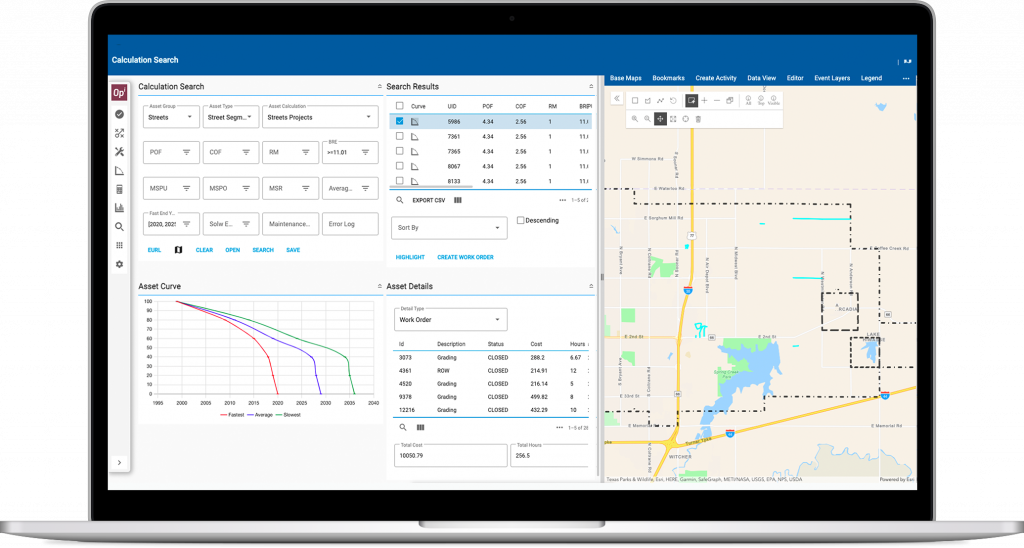Image resolution: width=1024 pixels, height=548 pixels.
Task: Select the rectangle selection map tool
Action: (x=634, y=100)
